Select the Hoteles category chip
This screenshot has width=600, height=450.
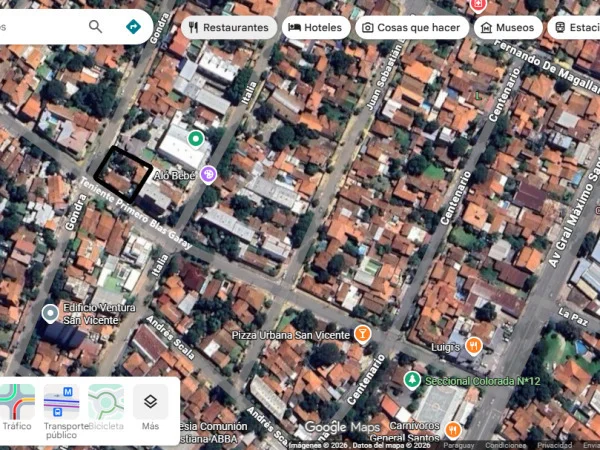316,28
